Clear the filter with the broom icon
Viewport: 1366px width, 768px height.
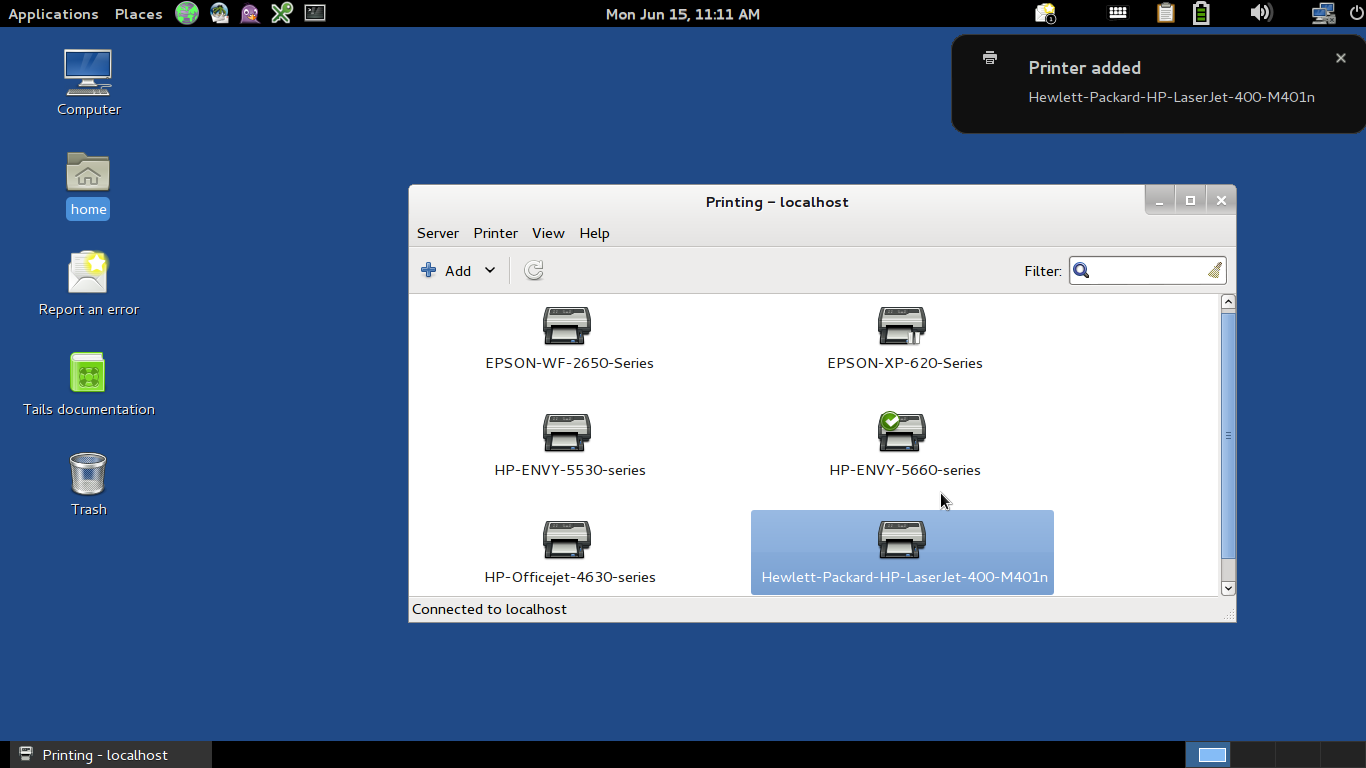point(1214,270)
